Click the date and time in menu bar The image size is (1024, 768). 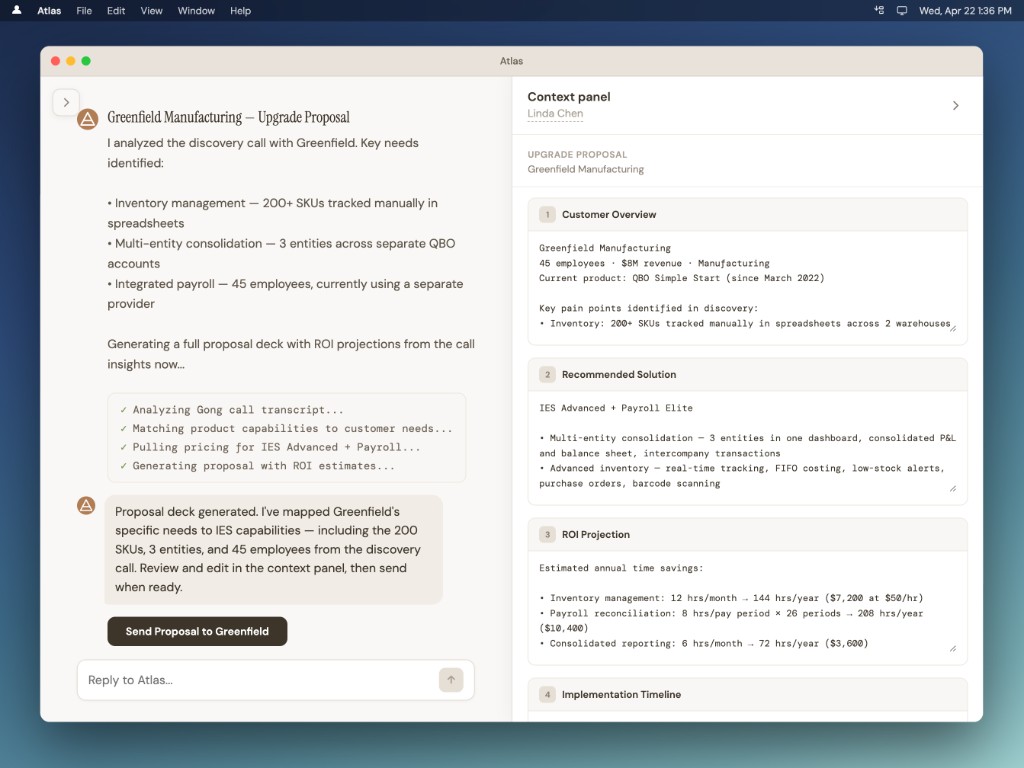(965, 10)
